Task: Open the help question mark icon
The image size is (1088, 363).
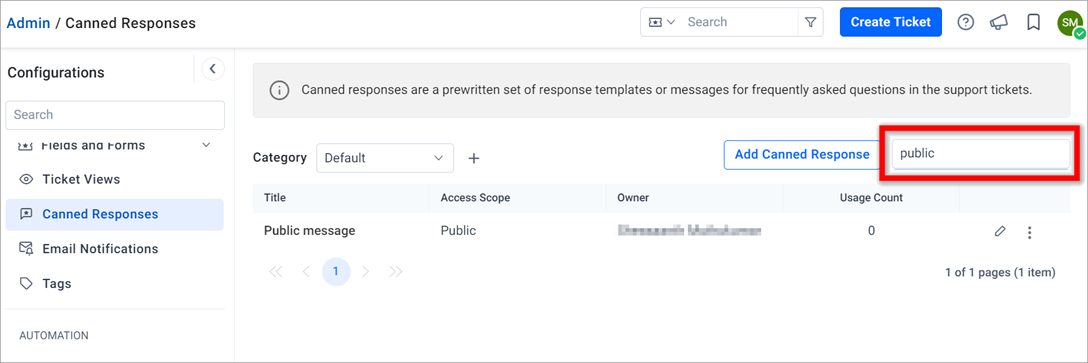Action: 965,22
